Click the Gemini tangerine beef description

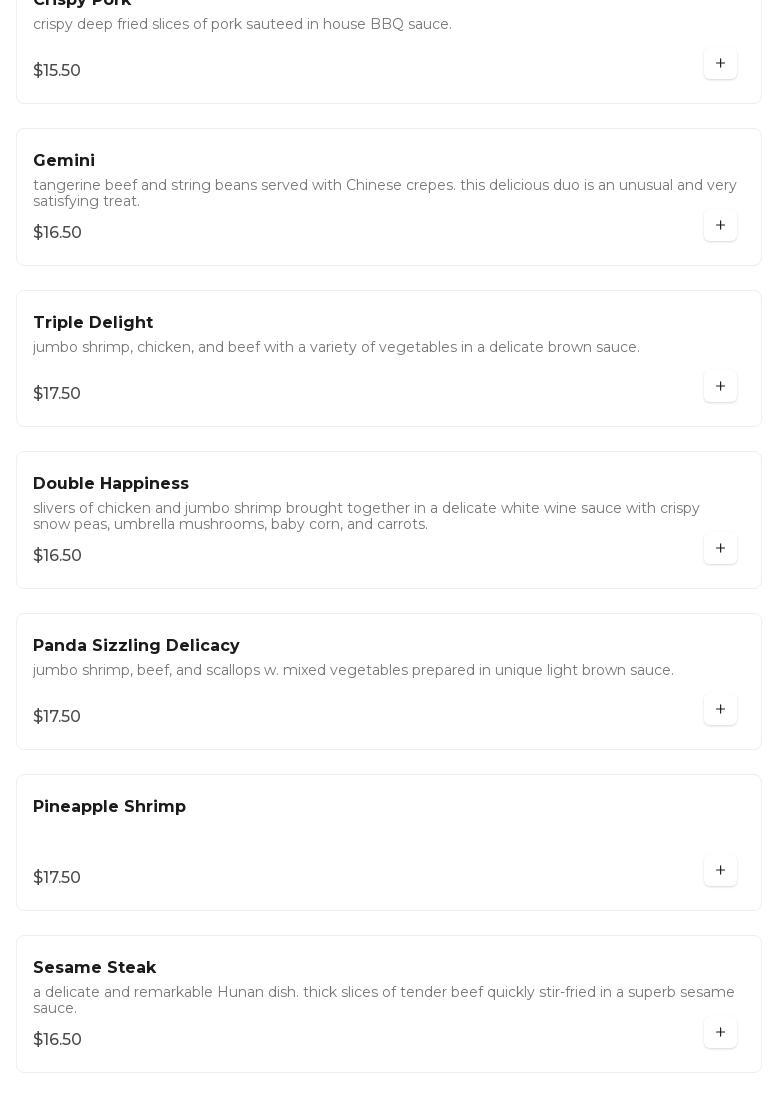[x=384, y=193]
